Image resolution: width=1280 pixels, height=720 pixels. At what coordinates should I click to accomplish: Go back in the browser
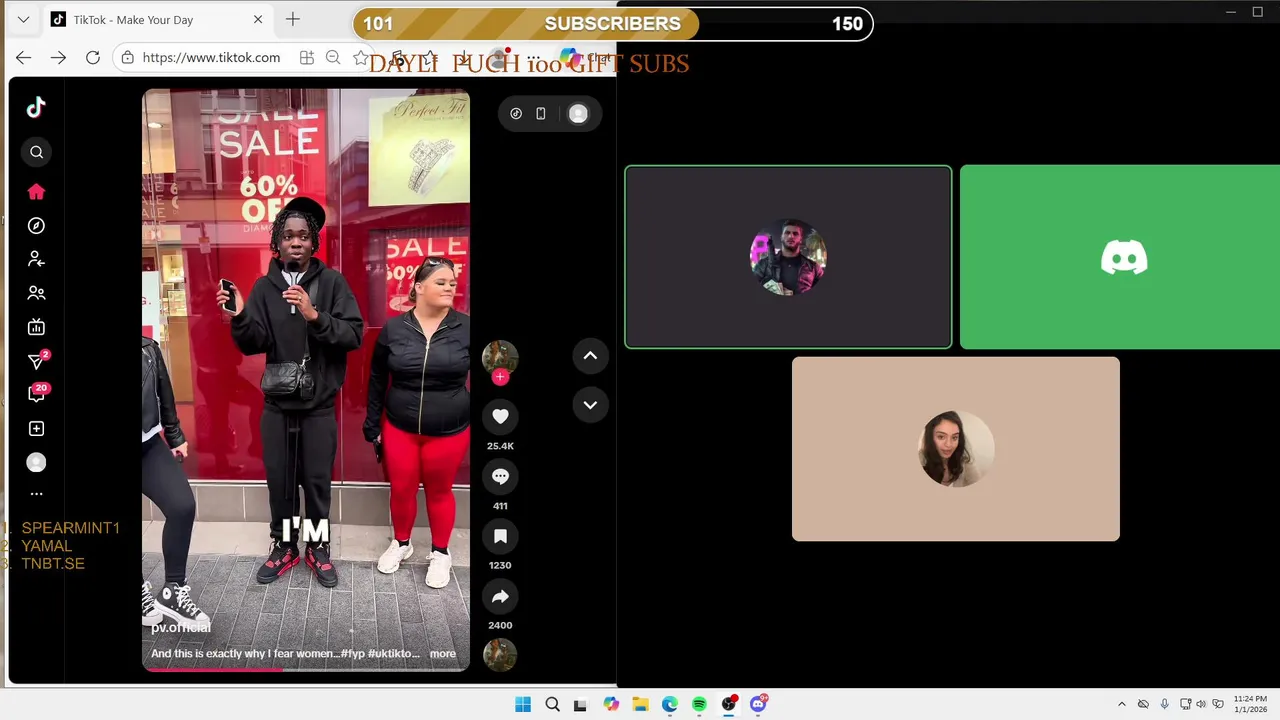tap(24, 58)
